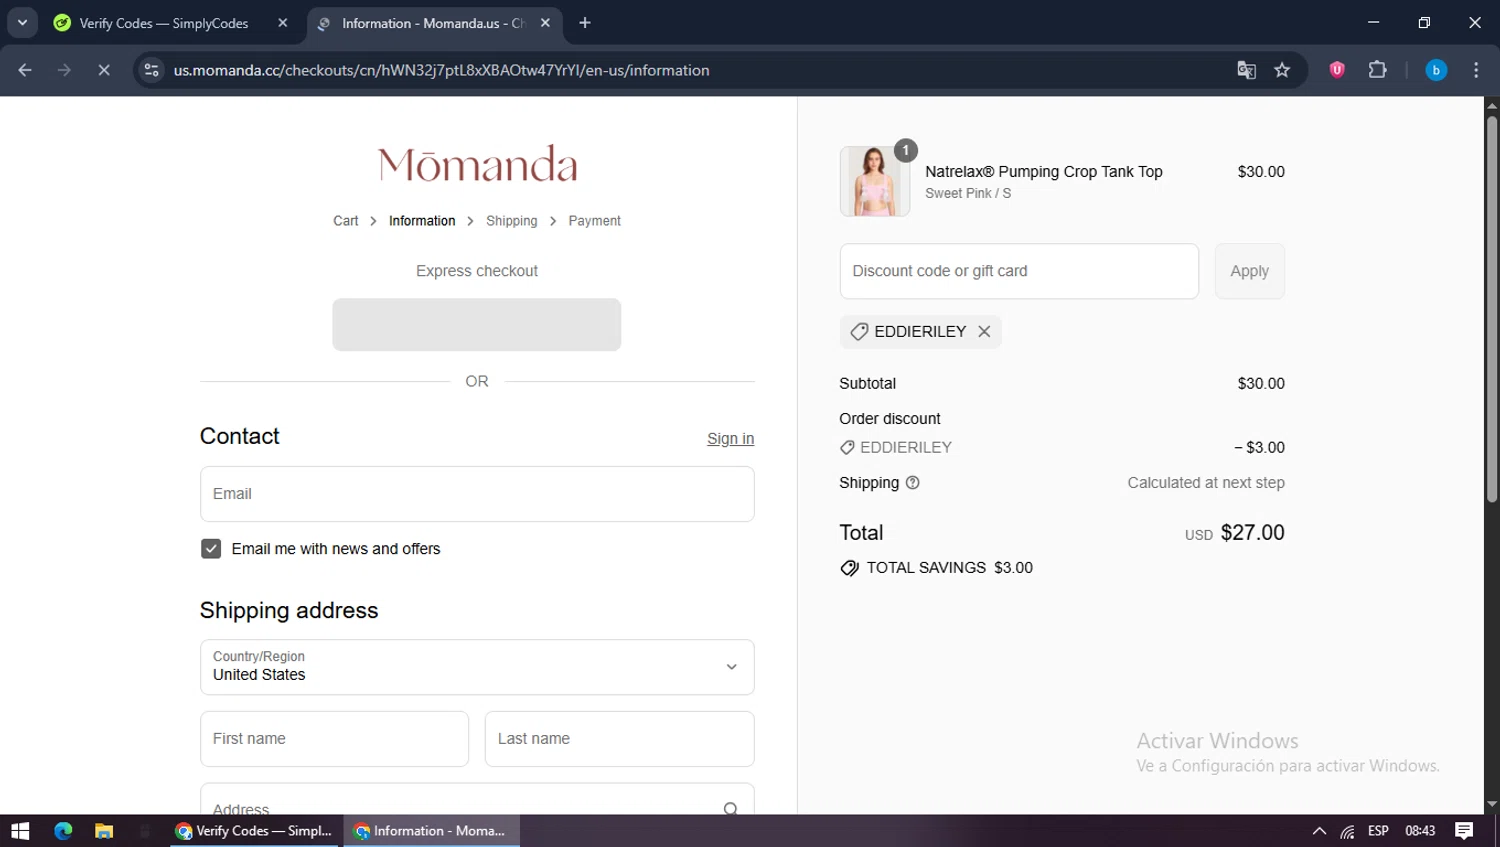The width and height of the screenshot is (1500, 847).
Task: Click the Subtotal $30.00 value
Action: (1261, 384)
